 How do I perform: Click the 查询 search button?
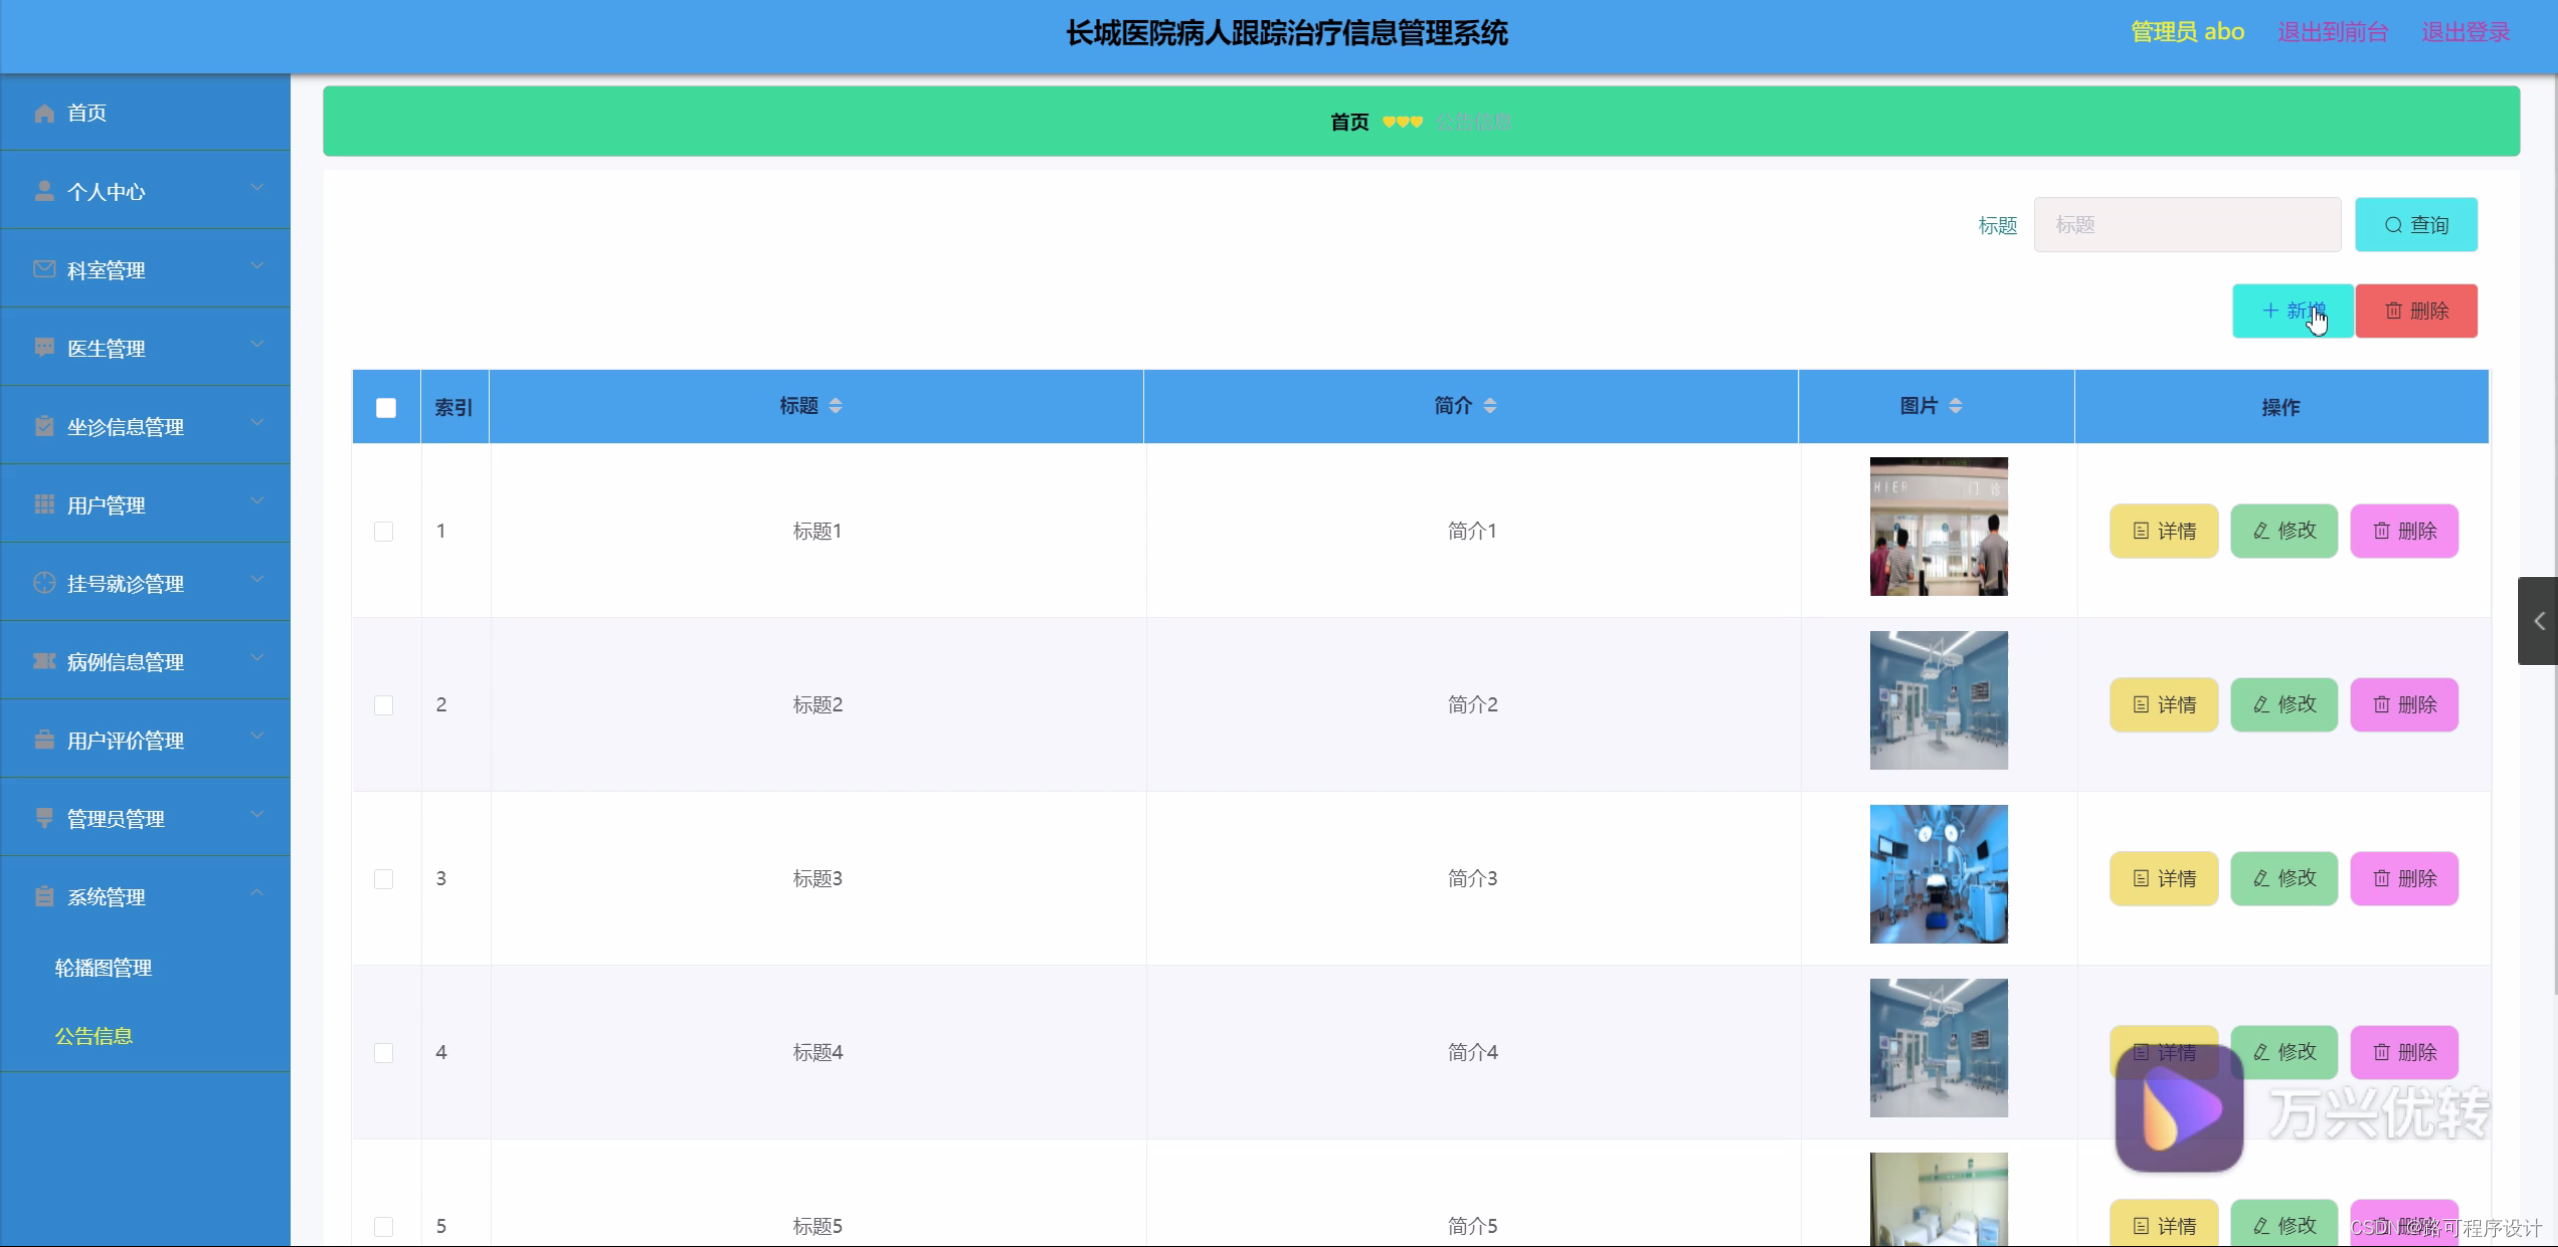[x=2416, y=225]
